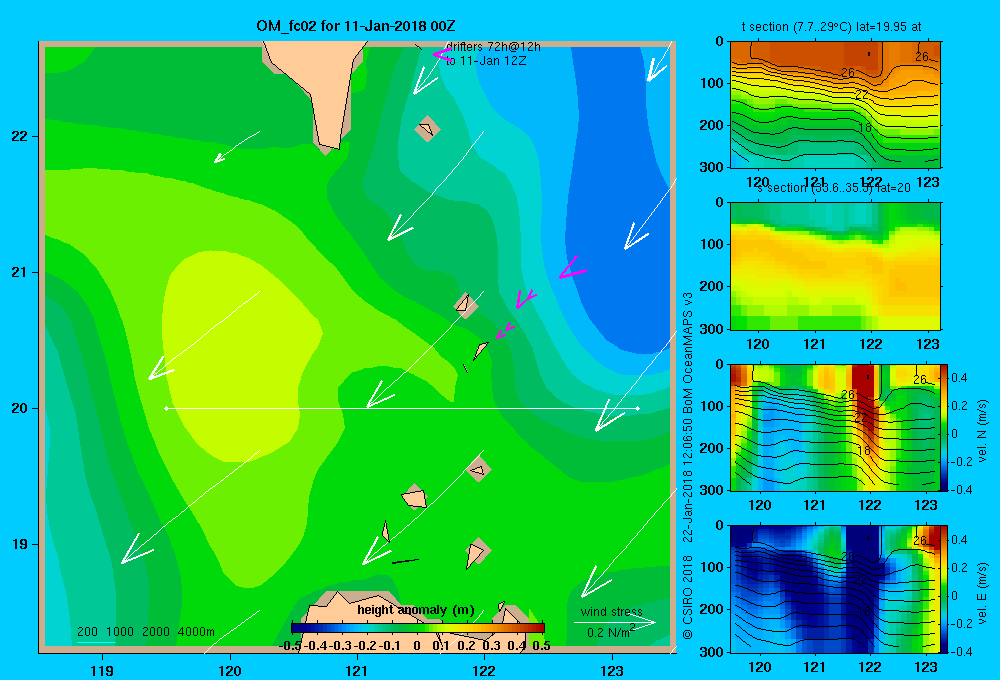Click the 'to 11-Jan 12Z' label
The height and width of the screenshot is (680, 1000).
pos(486,61)
